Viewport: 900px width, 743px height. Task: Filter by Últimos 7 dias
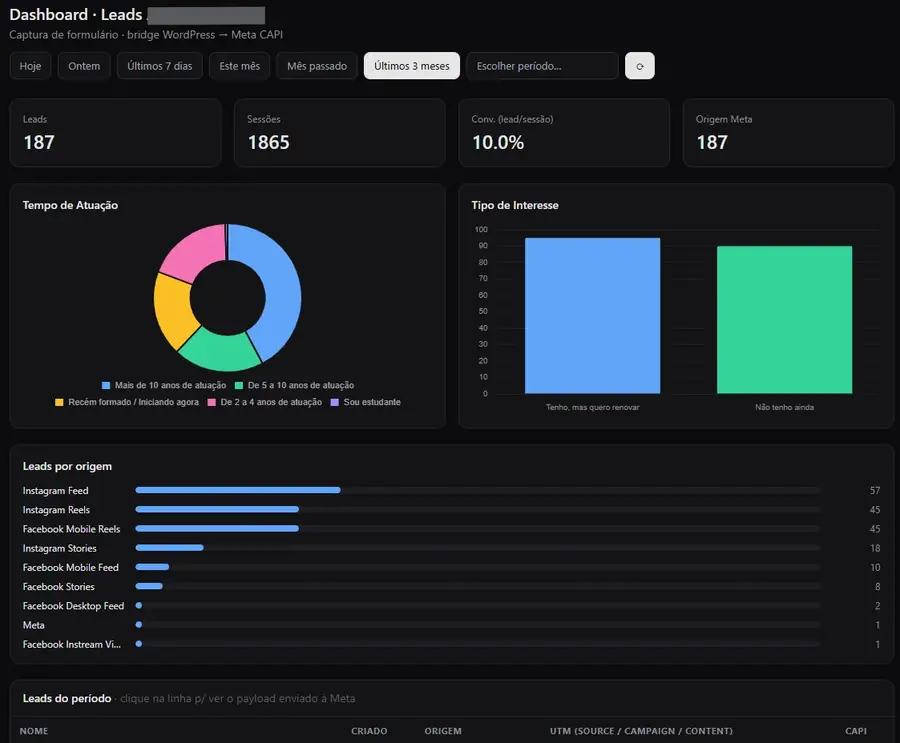click(160, 66)
